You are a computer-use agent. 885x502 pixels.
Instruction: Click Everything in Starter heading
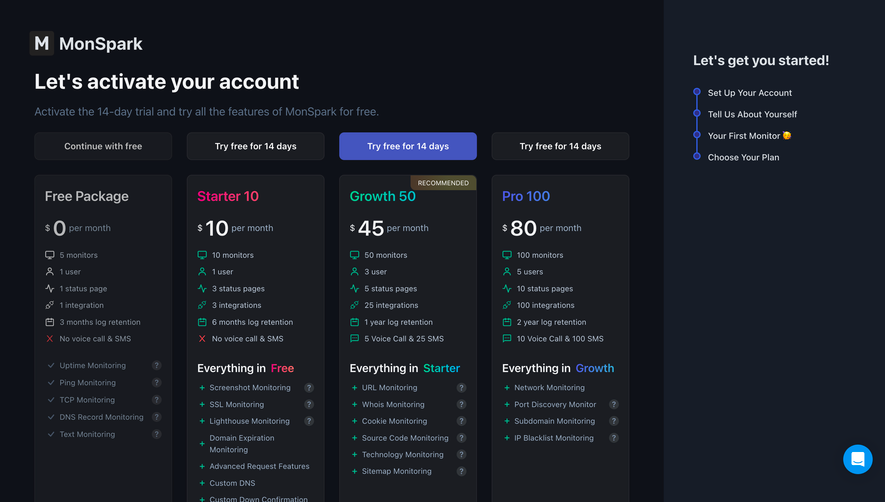pos(405,368)
